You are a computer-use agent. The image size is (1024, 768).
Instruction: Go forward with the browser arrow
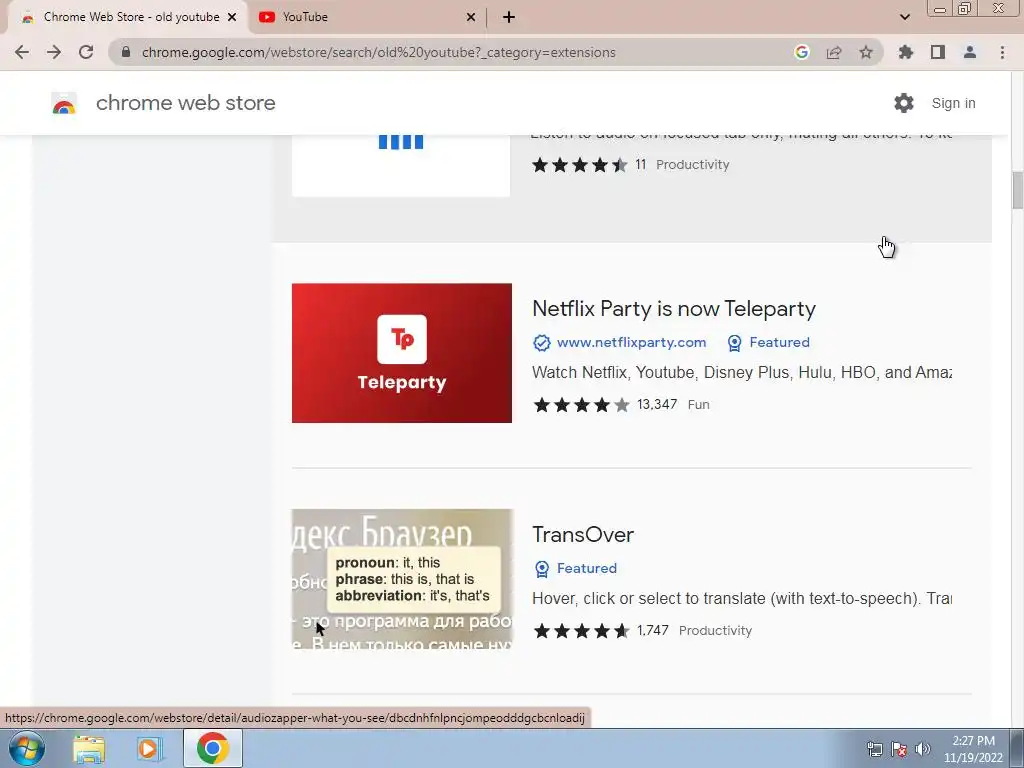(x=54, y=52)
